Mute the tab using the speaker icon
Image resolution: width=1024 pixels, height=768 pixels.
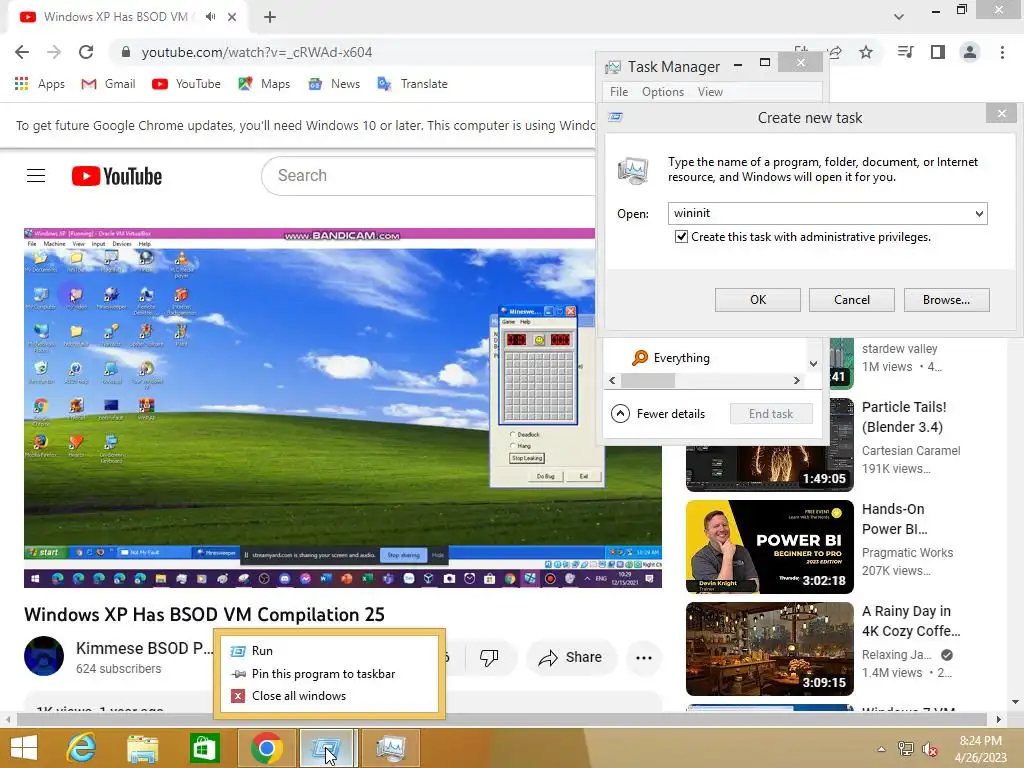point(210,17)
